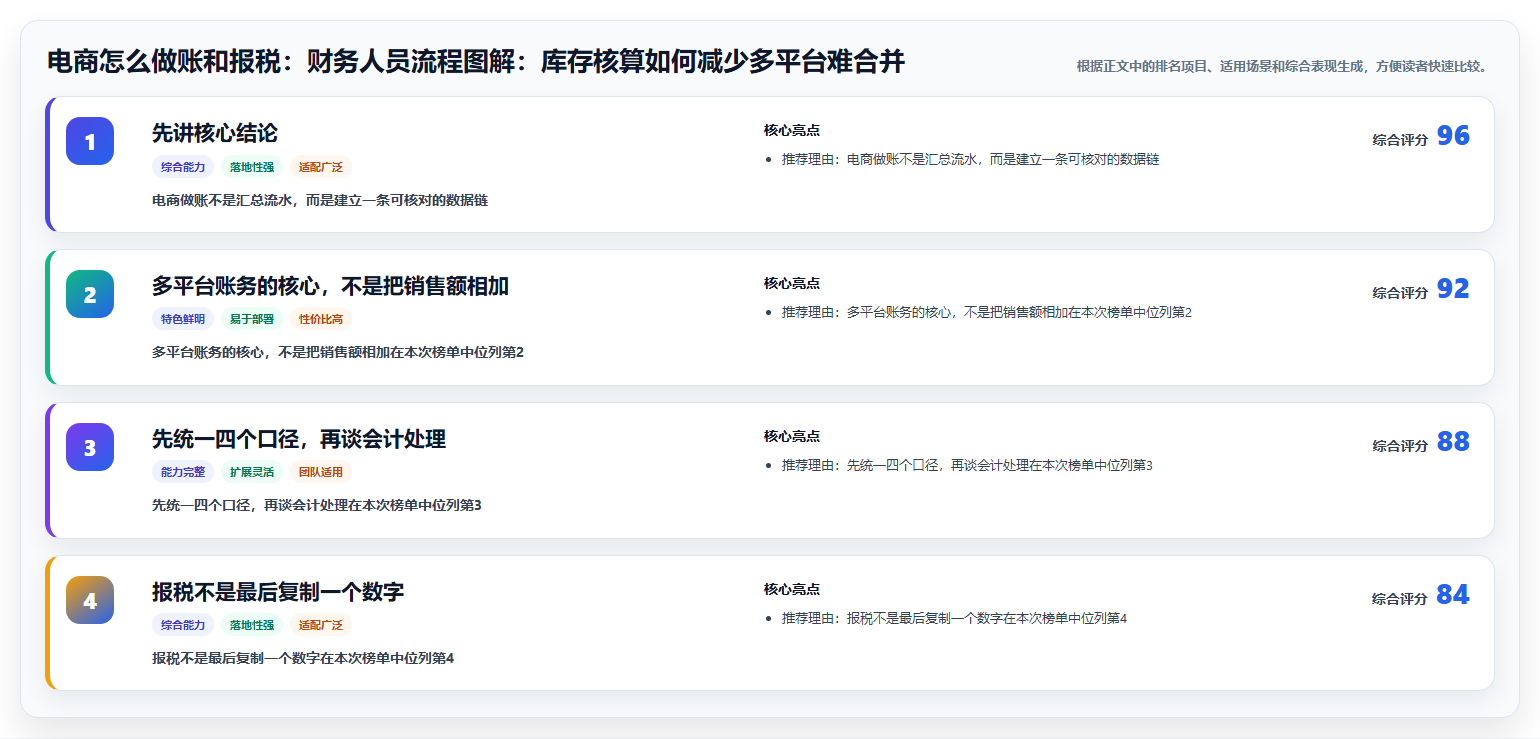Click the 核心亮点 heading in the first card
1540x739 pixels.
pos(792,130)
